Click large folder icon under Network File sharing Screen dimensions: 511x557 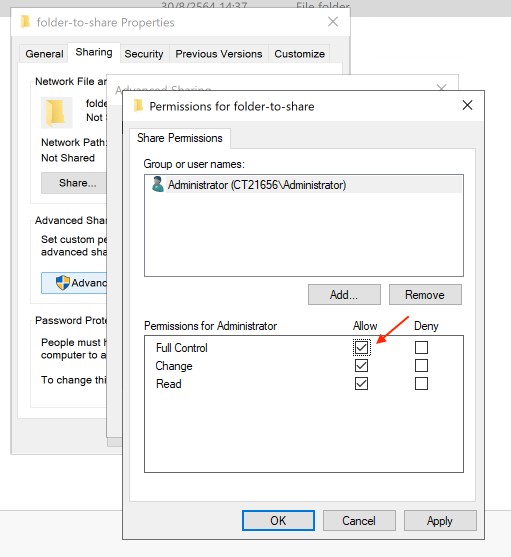coord(56,112)
